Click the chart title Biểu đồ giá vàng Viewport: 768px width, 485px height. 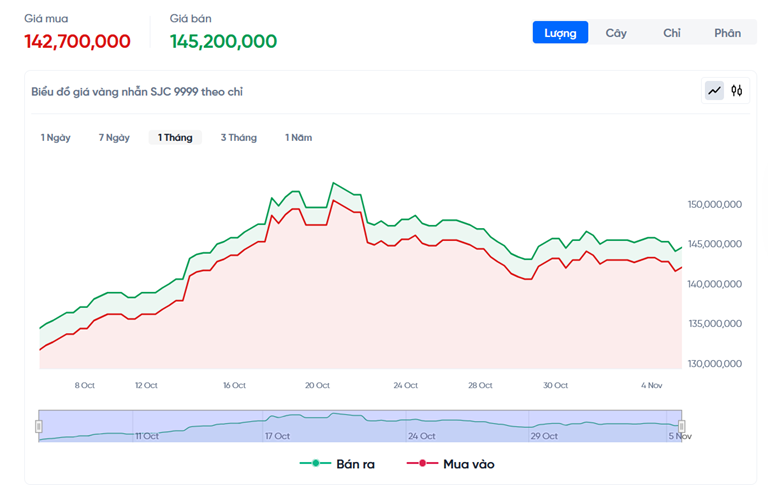coord(137,92)
